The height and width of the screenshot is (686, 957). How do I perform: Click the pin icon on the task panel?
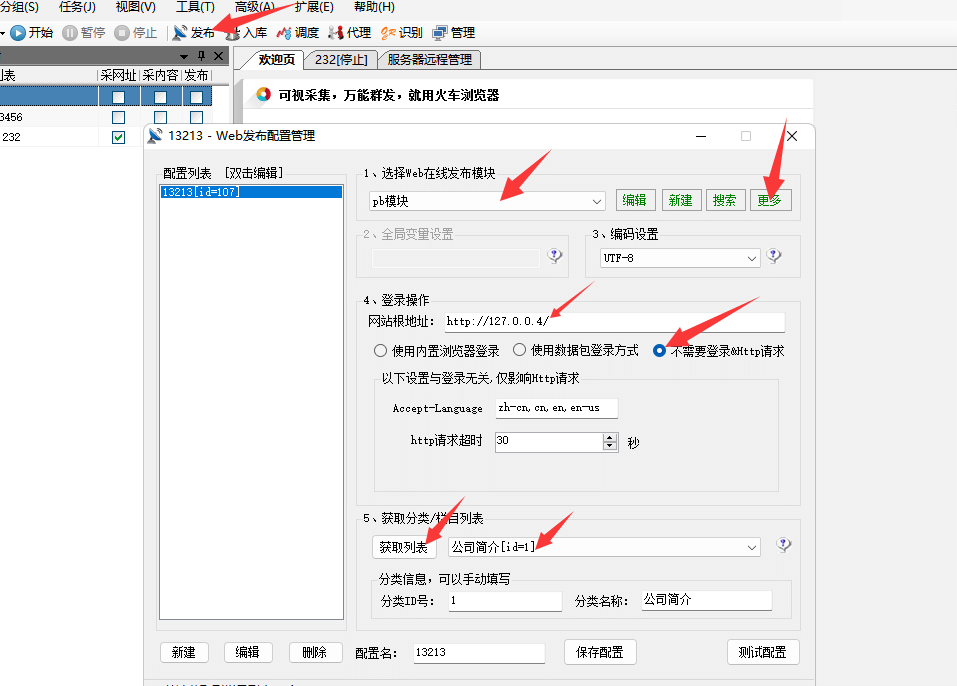[201, 56]
